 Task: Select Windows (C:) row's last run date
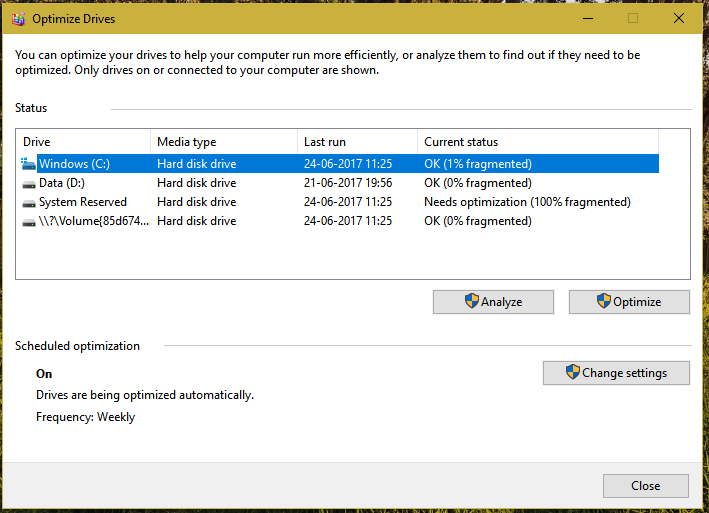(348, 164)
